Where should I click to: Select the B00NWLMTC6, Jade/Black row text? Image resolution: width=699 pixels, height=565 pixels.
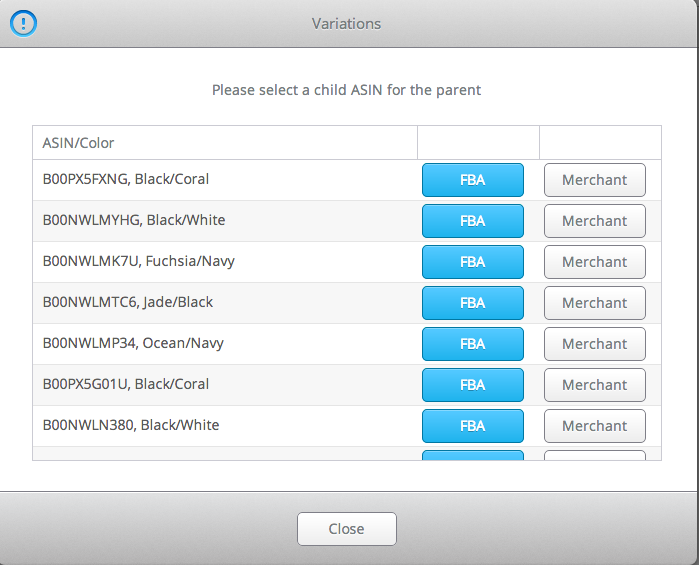(x=127, y=302)
